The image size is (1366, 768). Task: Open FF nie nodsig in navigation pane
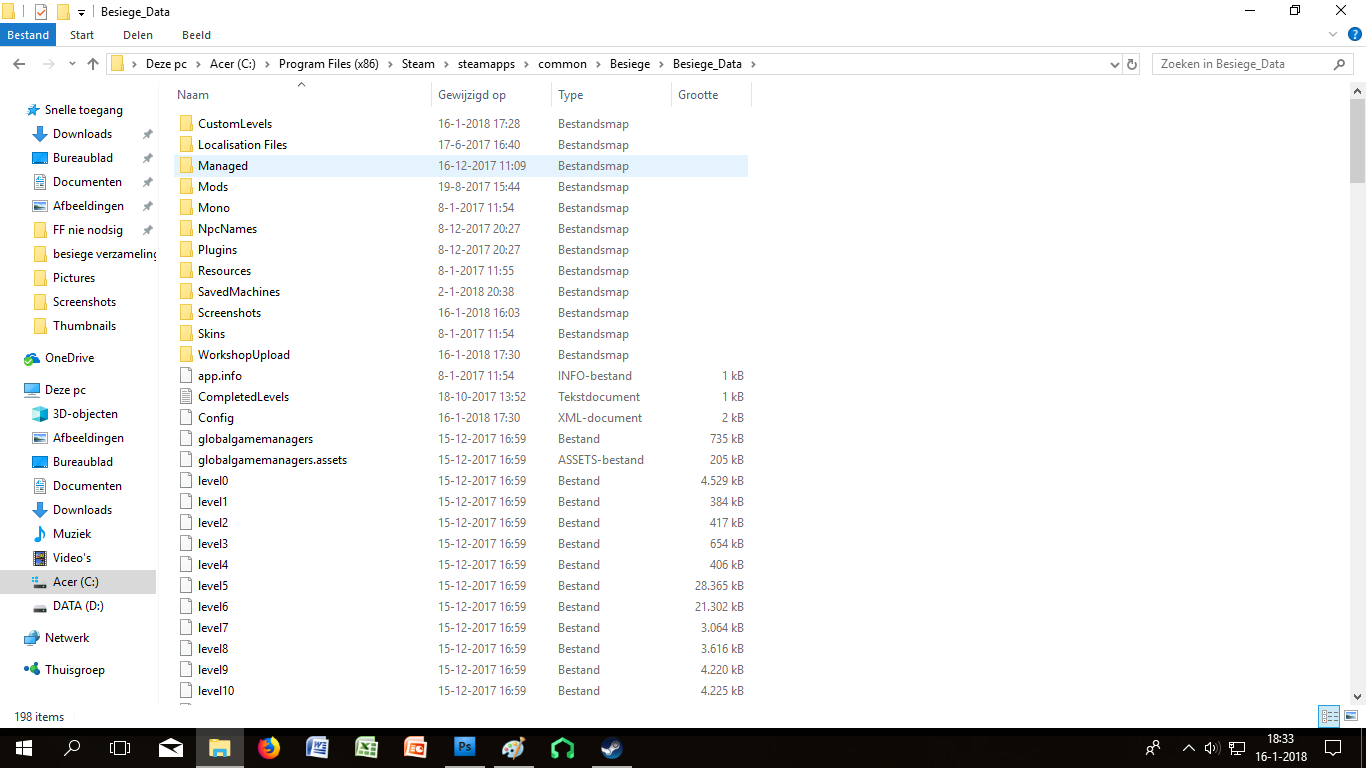point(88,230)
